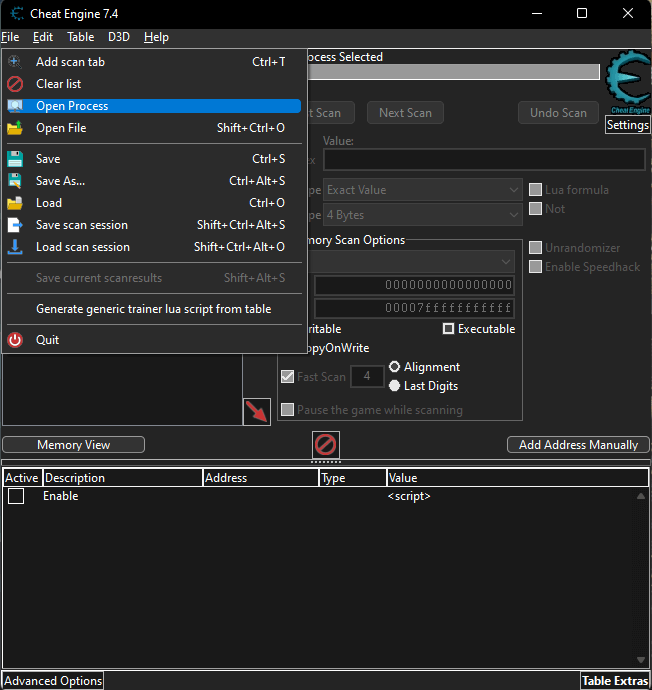
Task: Open Table Extras at bottom right
Action: pos(615,681)
